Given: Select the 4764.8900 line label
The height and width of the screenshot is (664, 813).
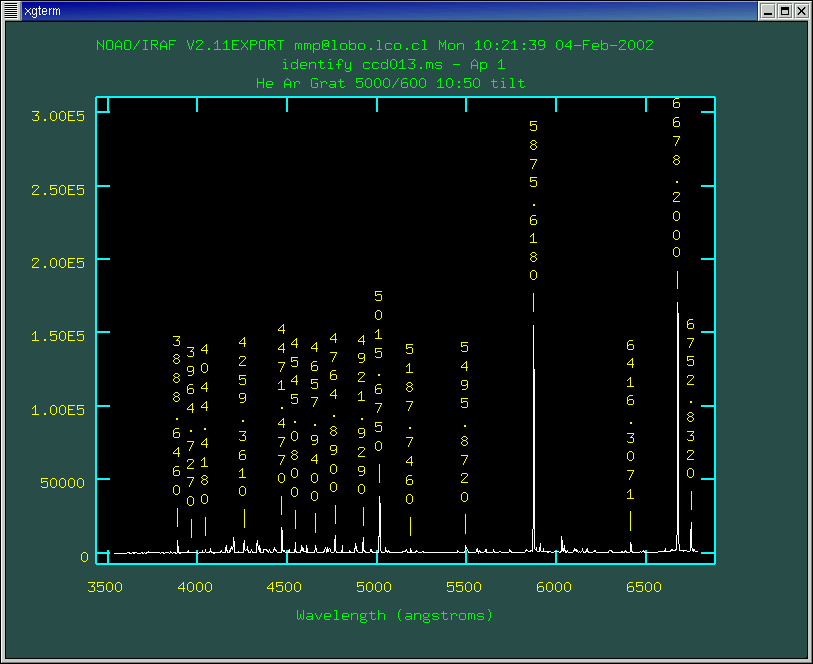Looking at the screenshot, I should [x=334, y=413].
